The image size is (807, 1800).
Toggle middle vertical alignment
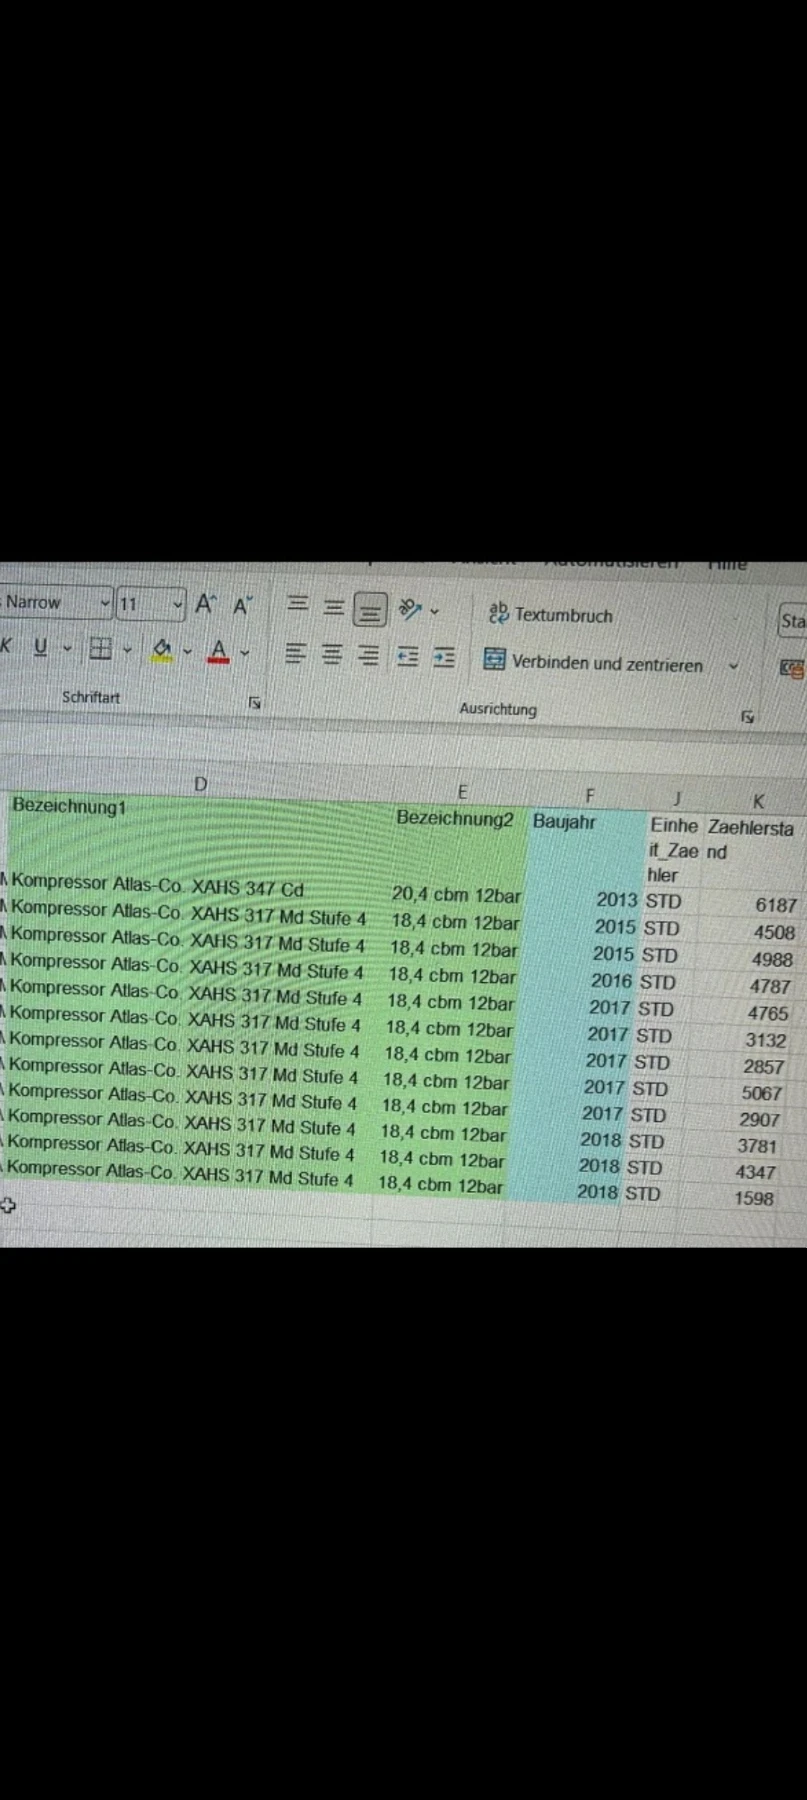334,606
